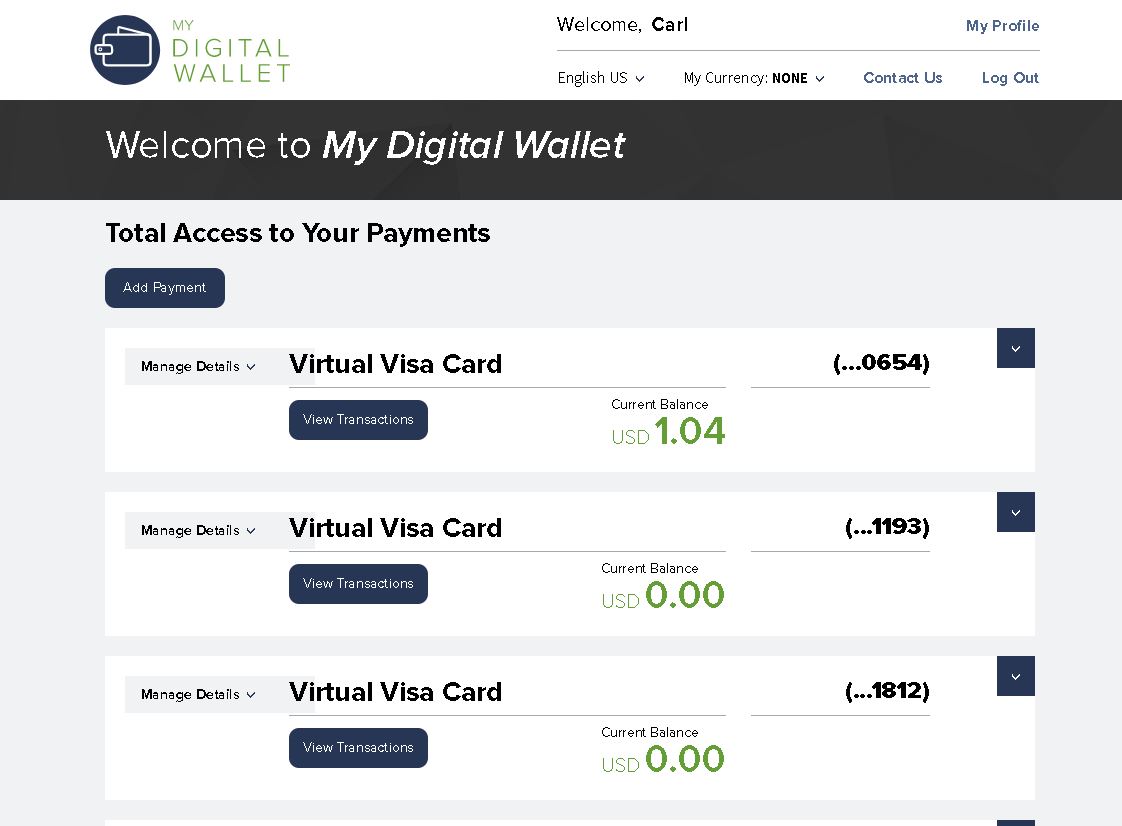The image size is (1122, 826).
Task: View Transactions for card ending 0654
Action: click(x=358, y=420)
